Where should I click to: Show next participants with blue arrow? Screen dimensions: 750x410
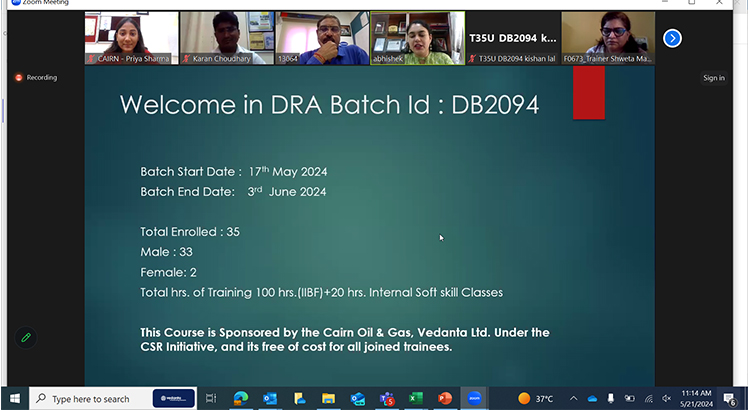(672, 38)
